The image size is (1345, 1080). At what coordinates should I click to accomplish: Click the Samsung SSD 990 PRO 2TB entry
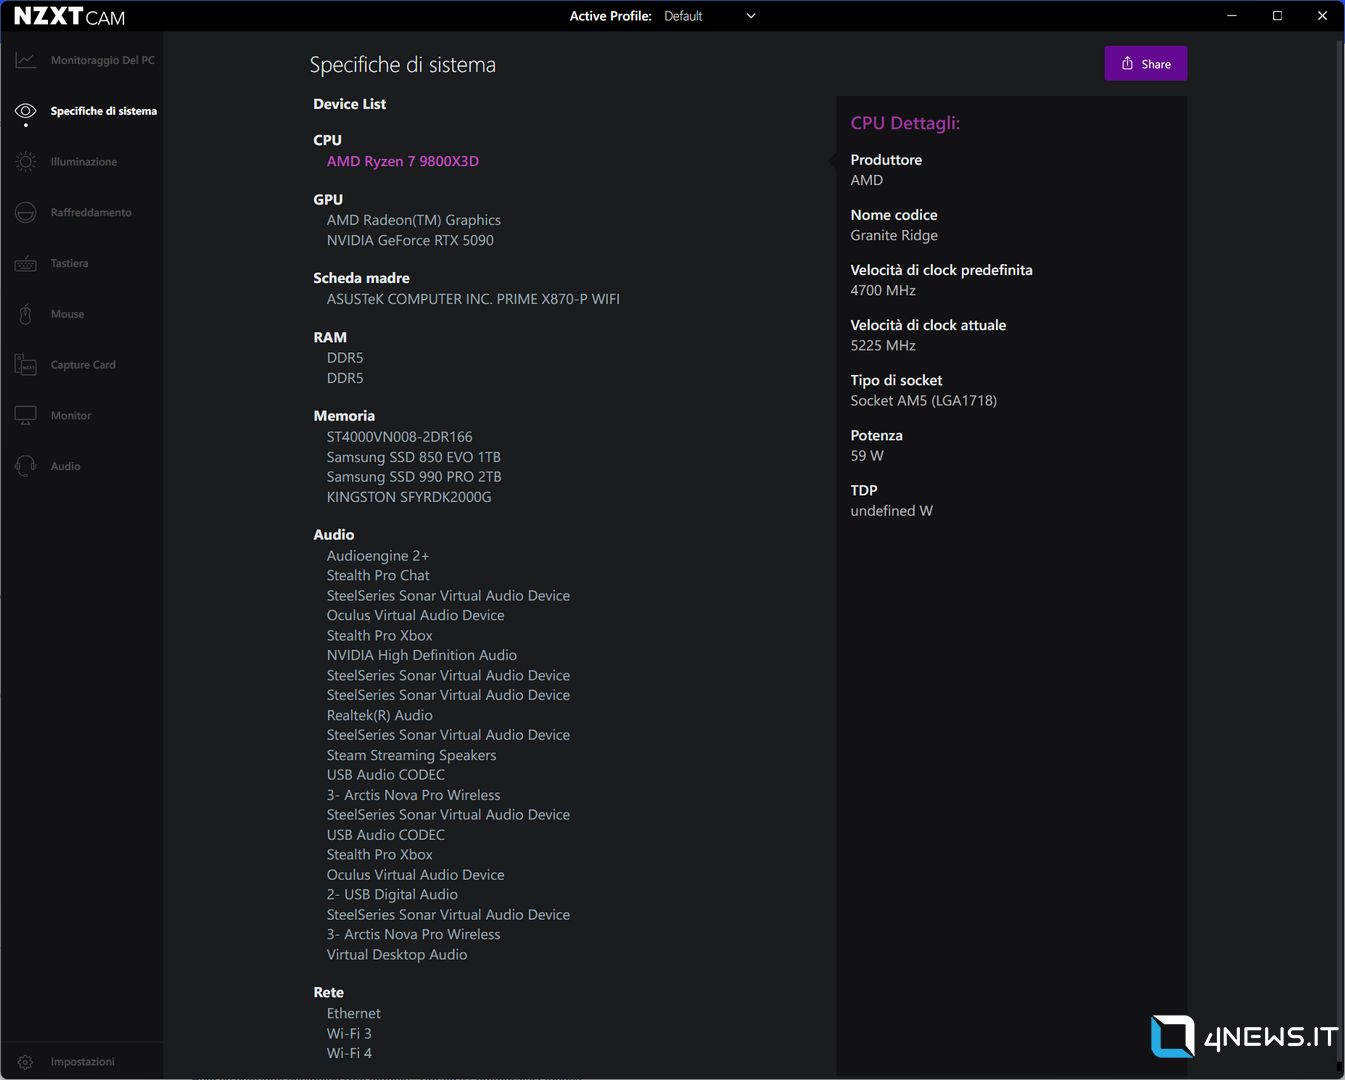[x=414, y=477]
